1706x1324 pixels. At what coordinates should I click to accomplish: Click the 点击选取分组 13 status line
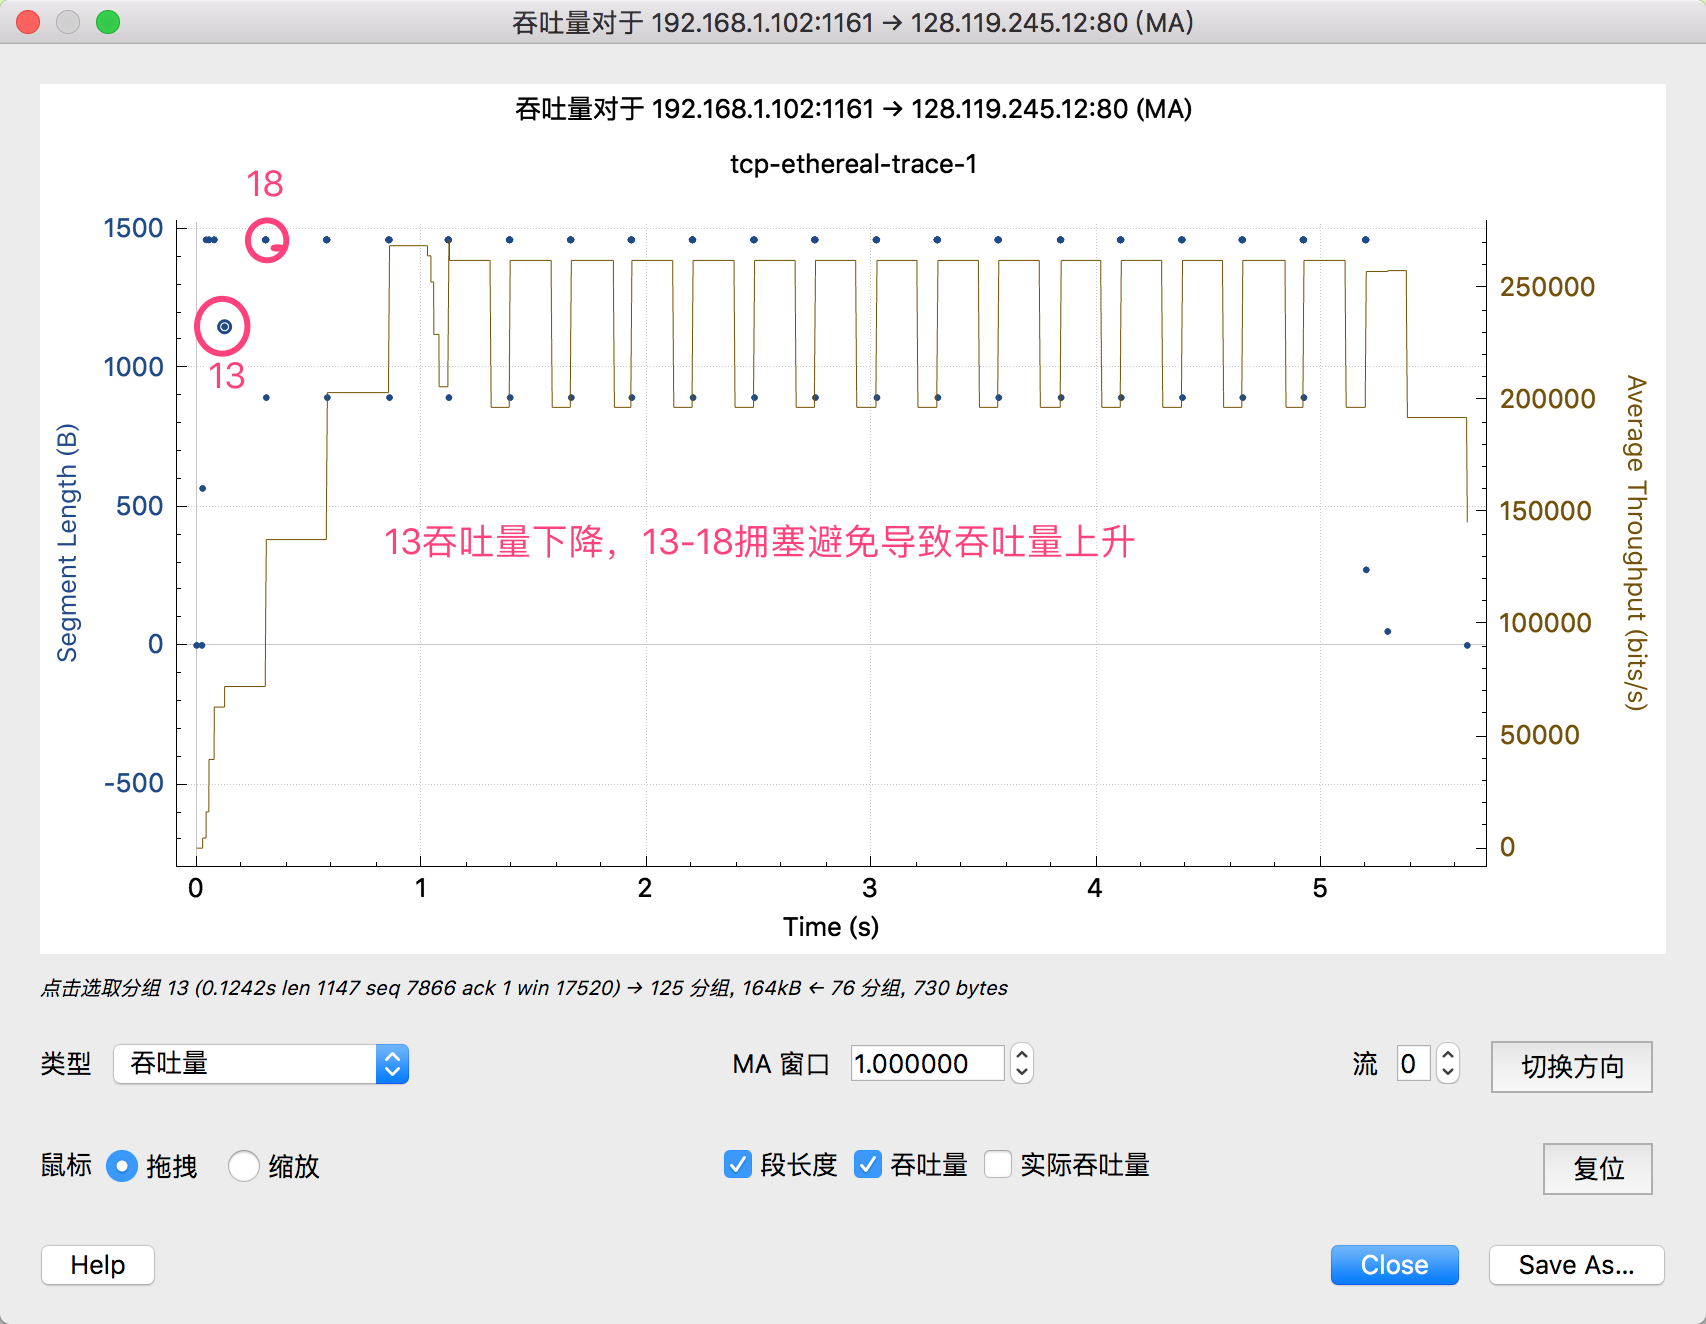[x=524, y=988]
